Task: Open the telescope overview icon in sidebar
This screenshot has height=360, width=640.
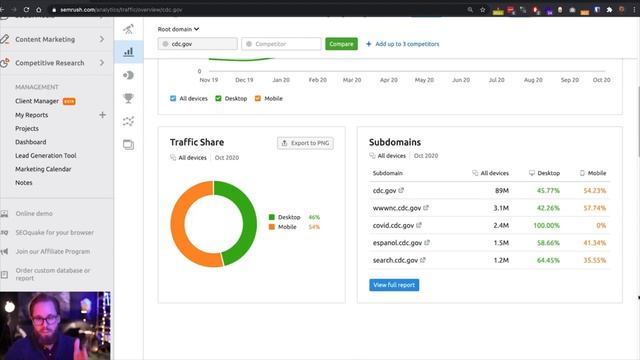Action: tap(129, 29)
